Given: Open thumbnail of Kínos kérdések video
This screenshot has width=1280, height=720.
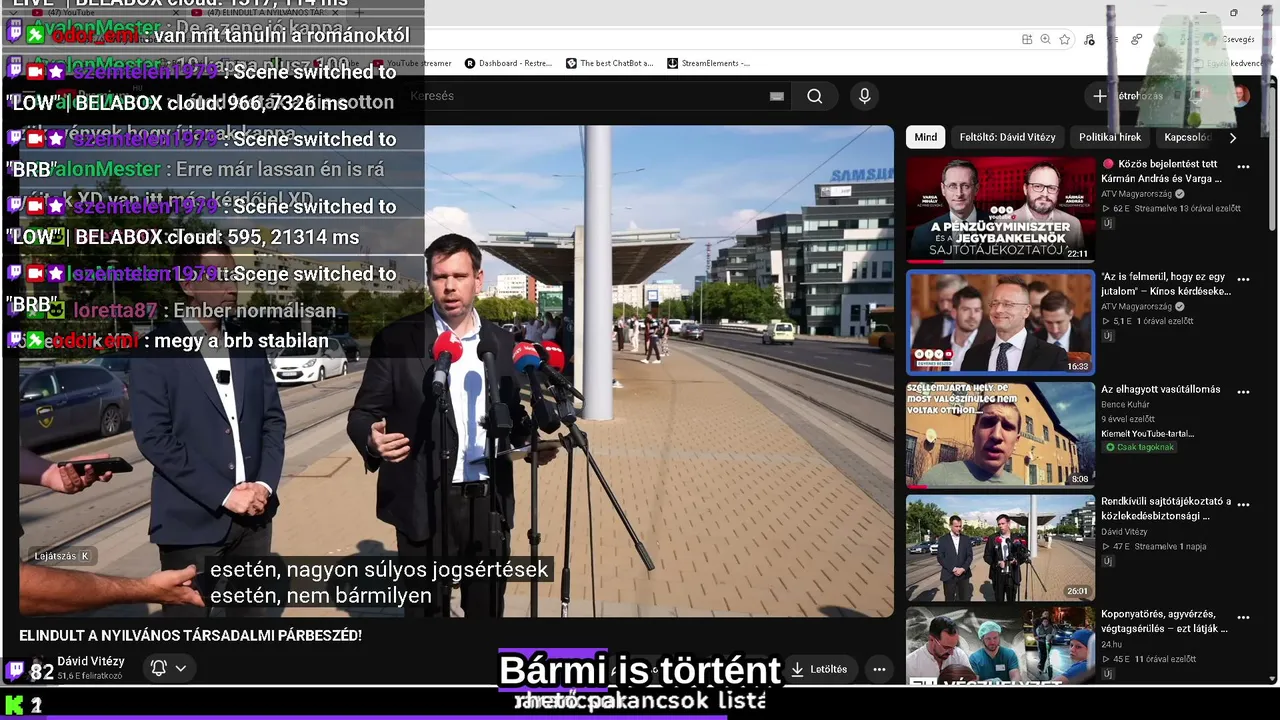Looking at the screenshot, I should [1000, 322].
